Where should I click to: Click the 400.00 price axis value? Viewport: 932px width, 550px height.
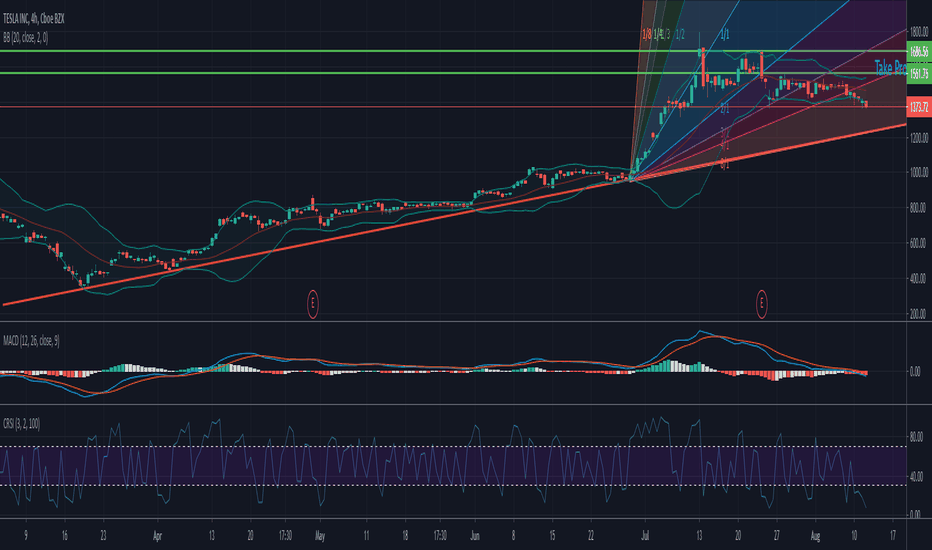(918, 278)
